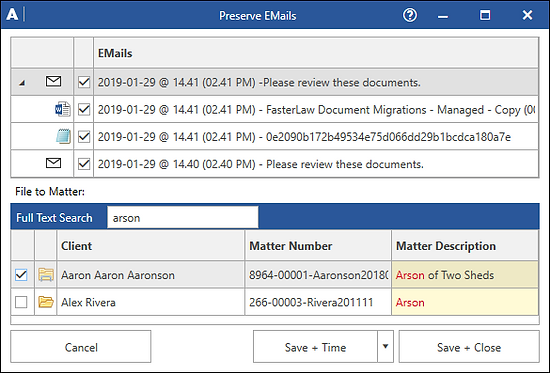Click the application A logo in title bar

pos(12,15)
